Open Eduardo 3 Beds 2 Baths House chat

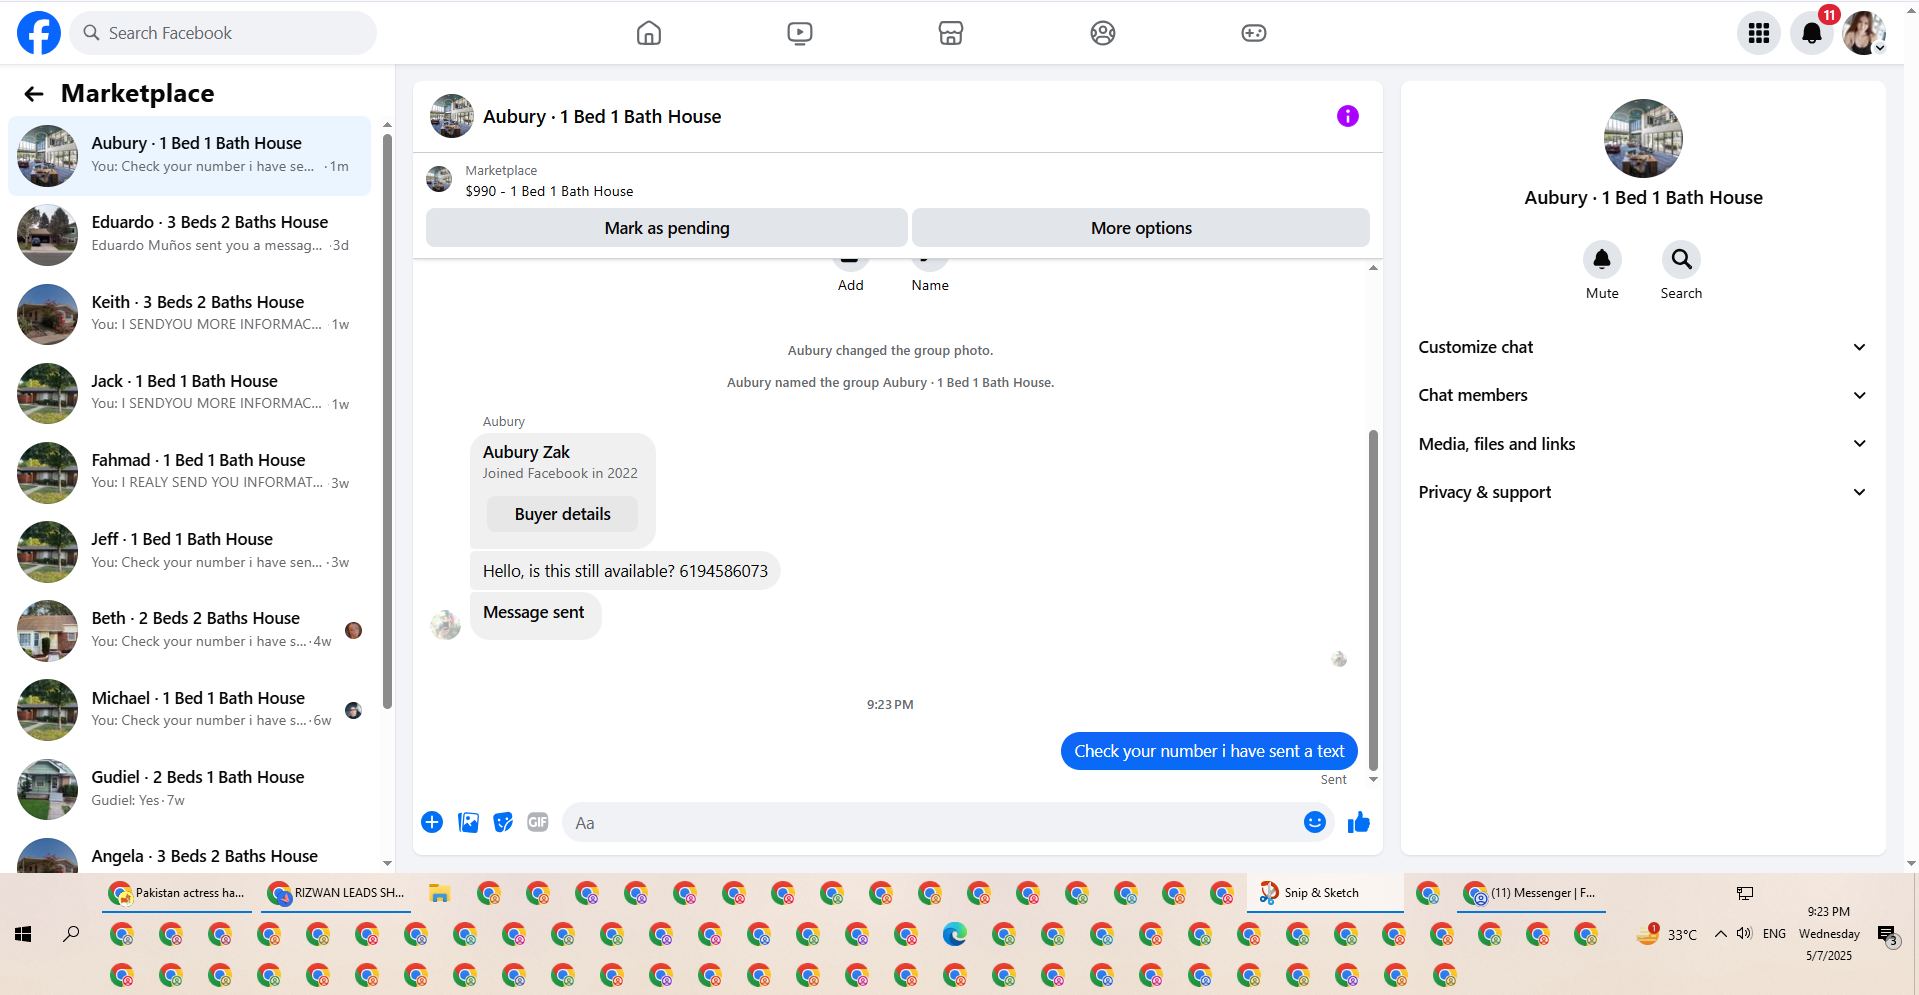click(190, 235)
